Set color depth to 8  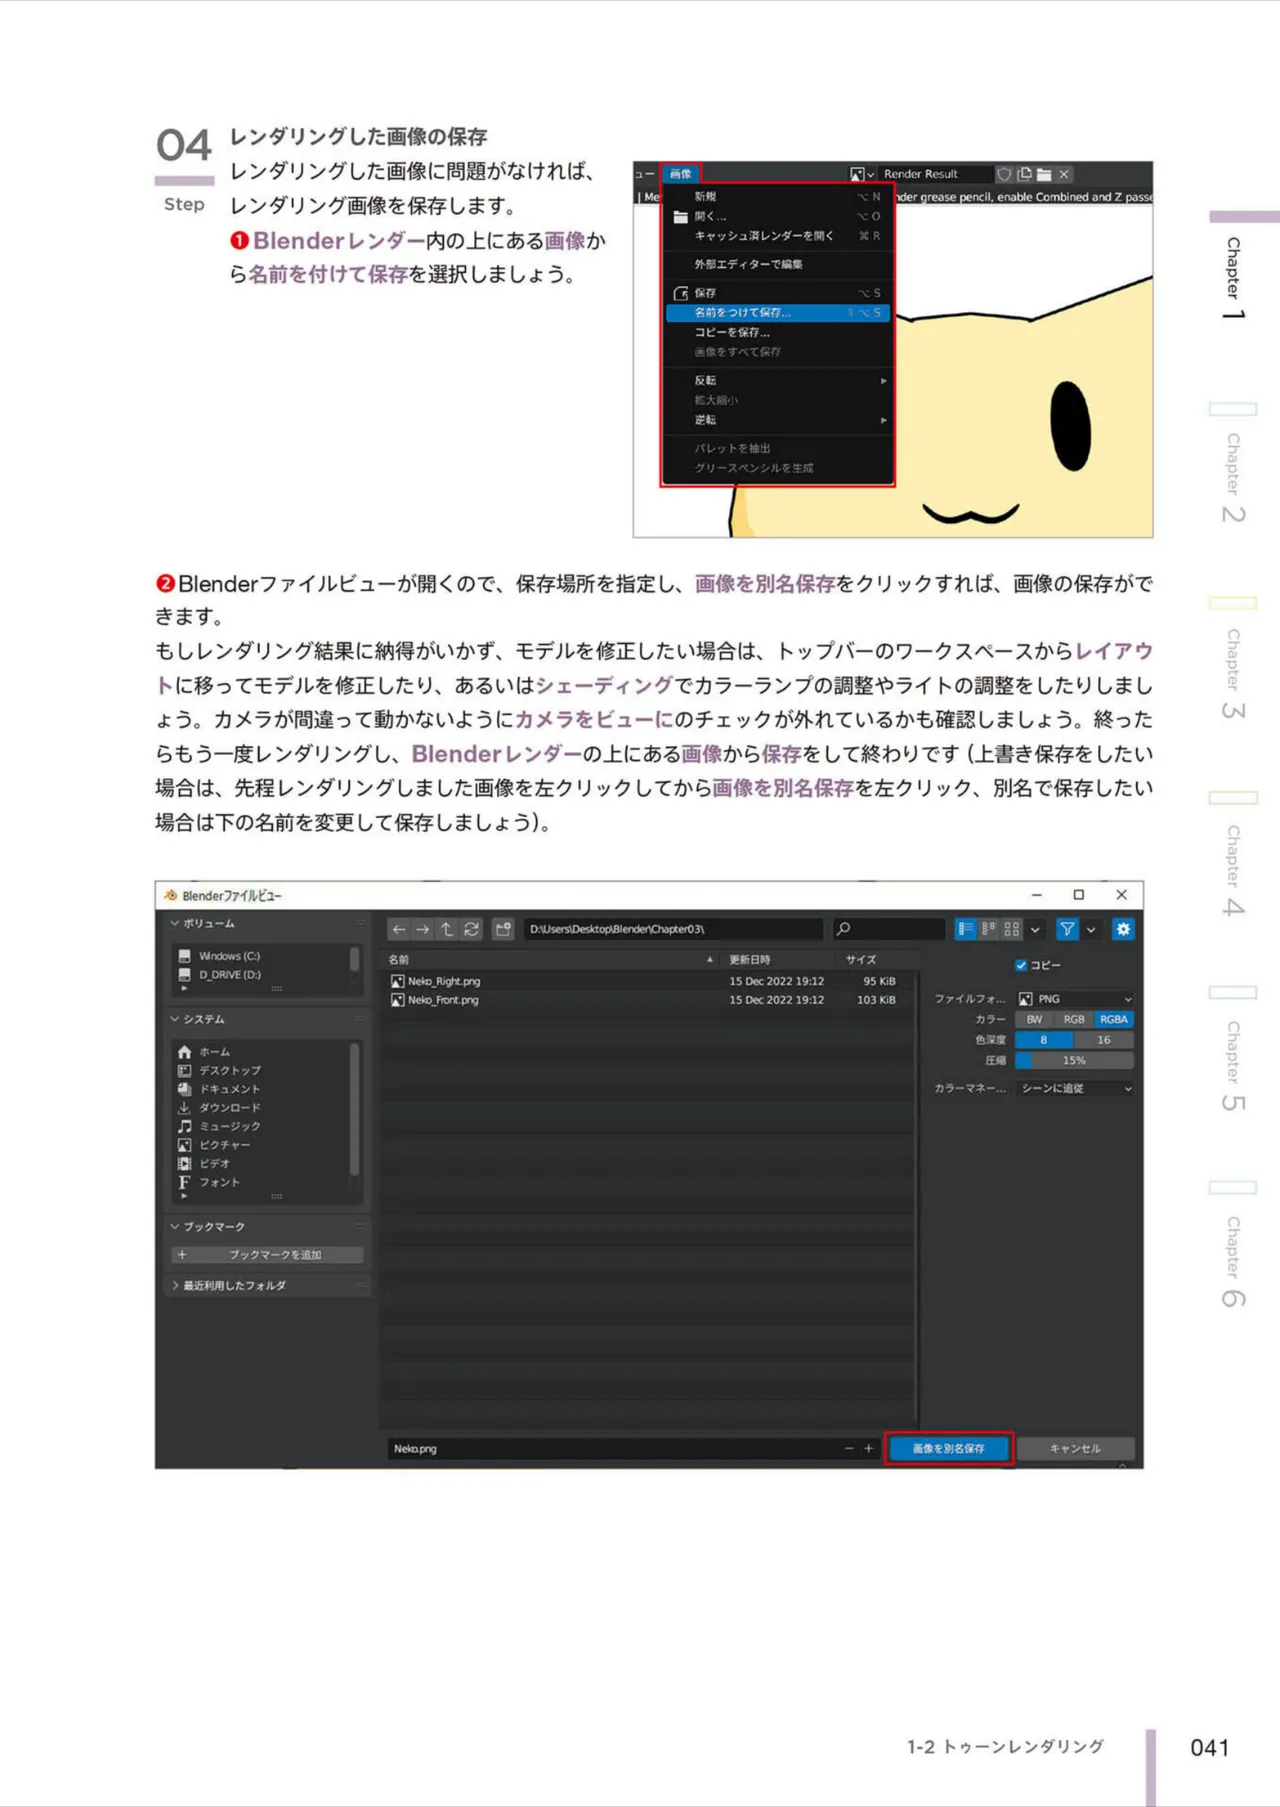(1044, 1040)
